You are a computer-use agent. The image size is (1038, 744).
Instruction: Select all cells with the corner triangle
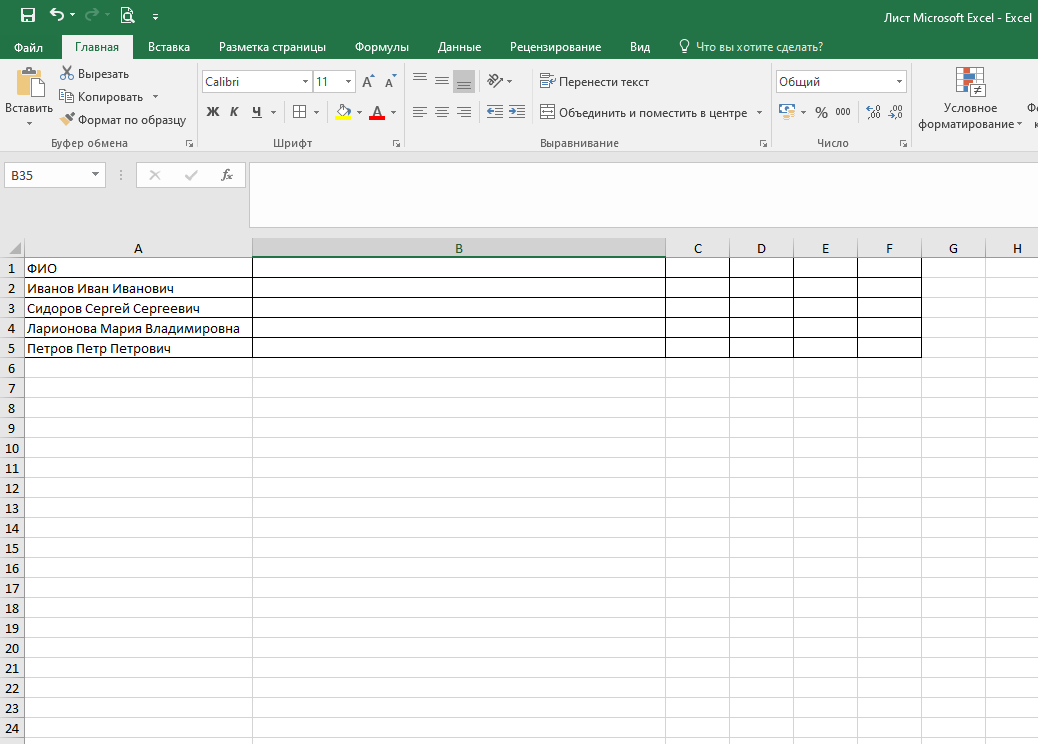pos(13,248)
